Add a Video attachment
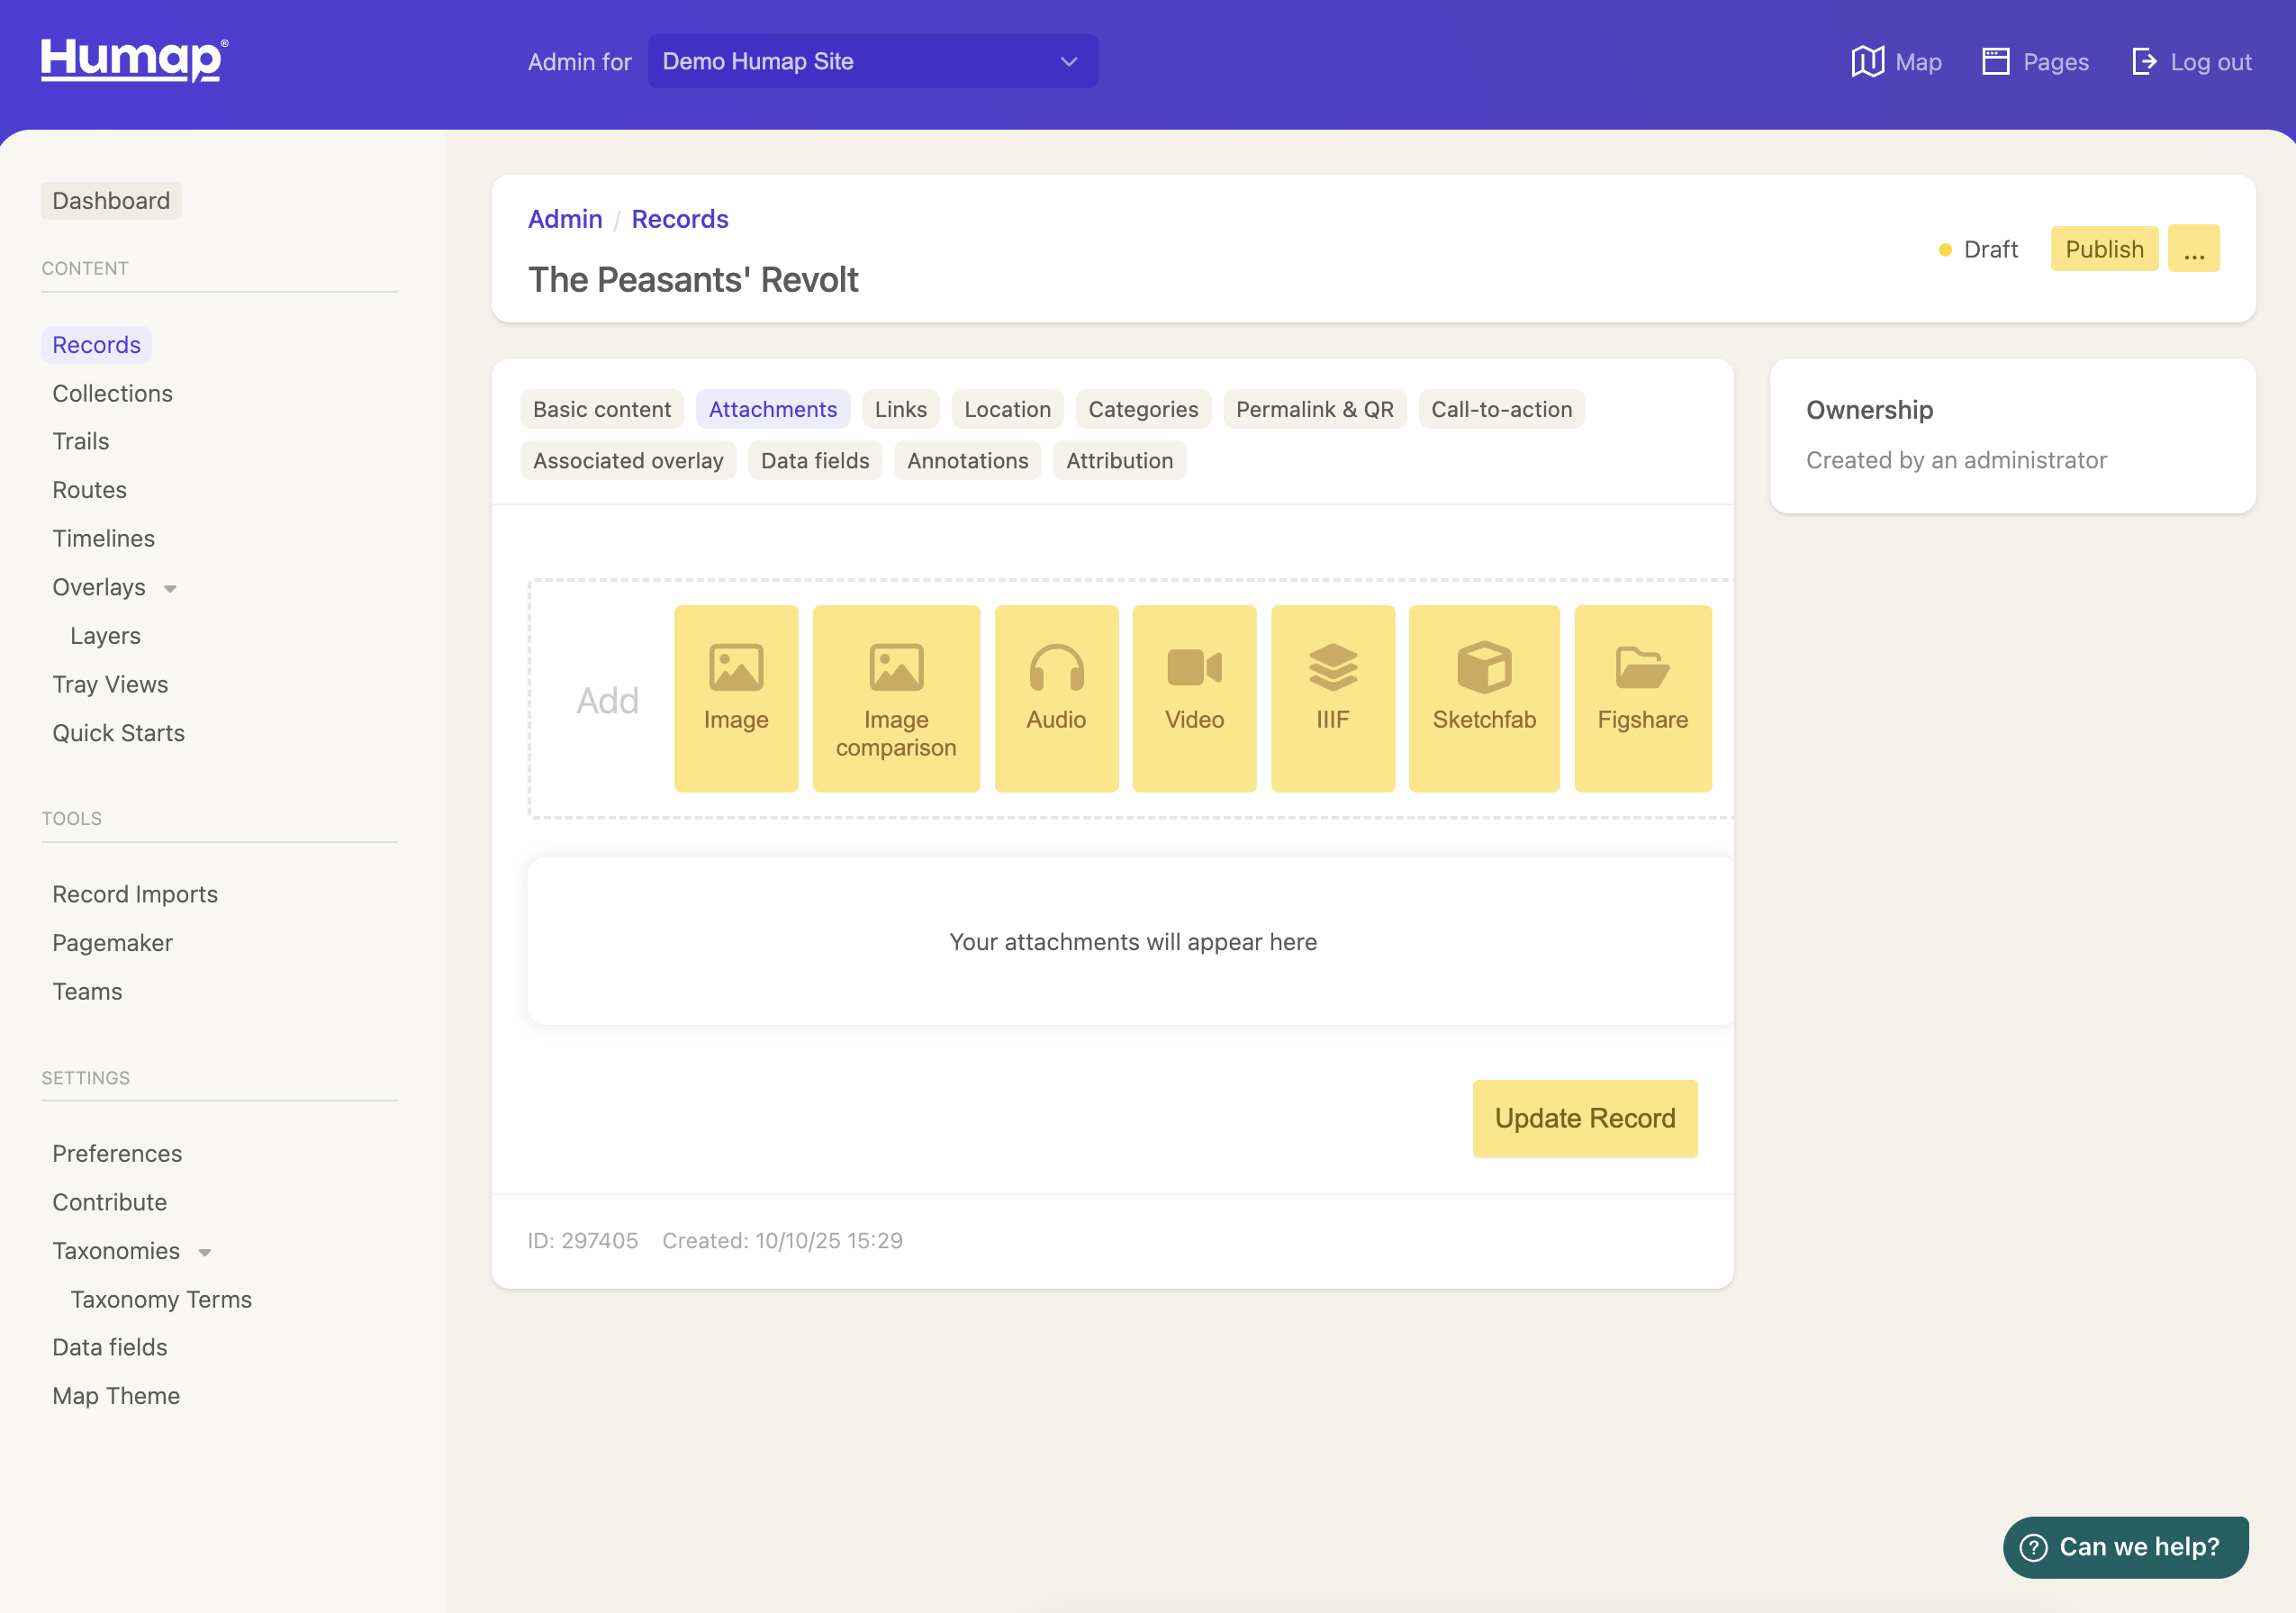This screenshot has height=1613, width=2296. click(1194, 698)
